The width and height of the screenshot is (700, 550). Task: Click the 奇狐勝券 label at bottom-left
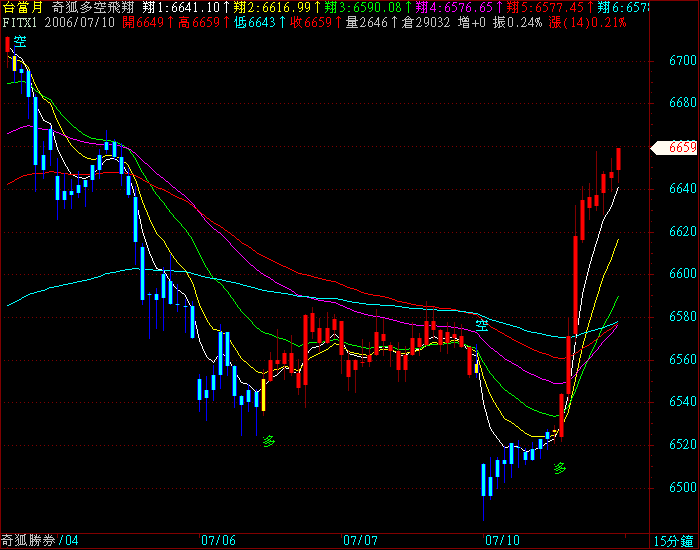pyautogui.click(x=28, y=541)
